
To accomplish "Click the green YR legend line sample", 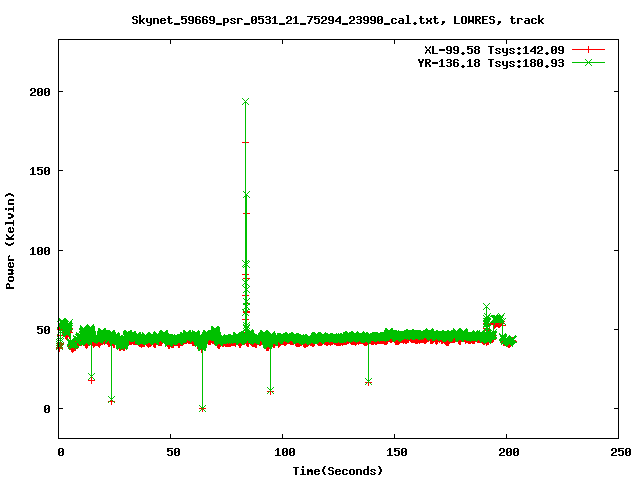I will pyautogui.click(x=588, y=62).
